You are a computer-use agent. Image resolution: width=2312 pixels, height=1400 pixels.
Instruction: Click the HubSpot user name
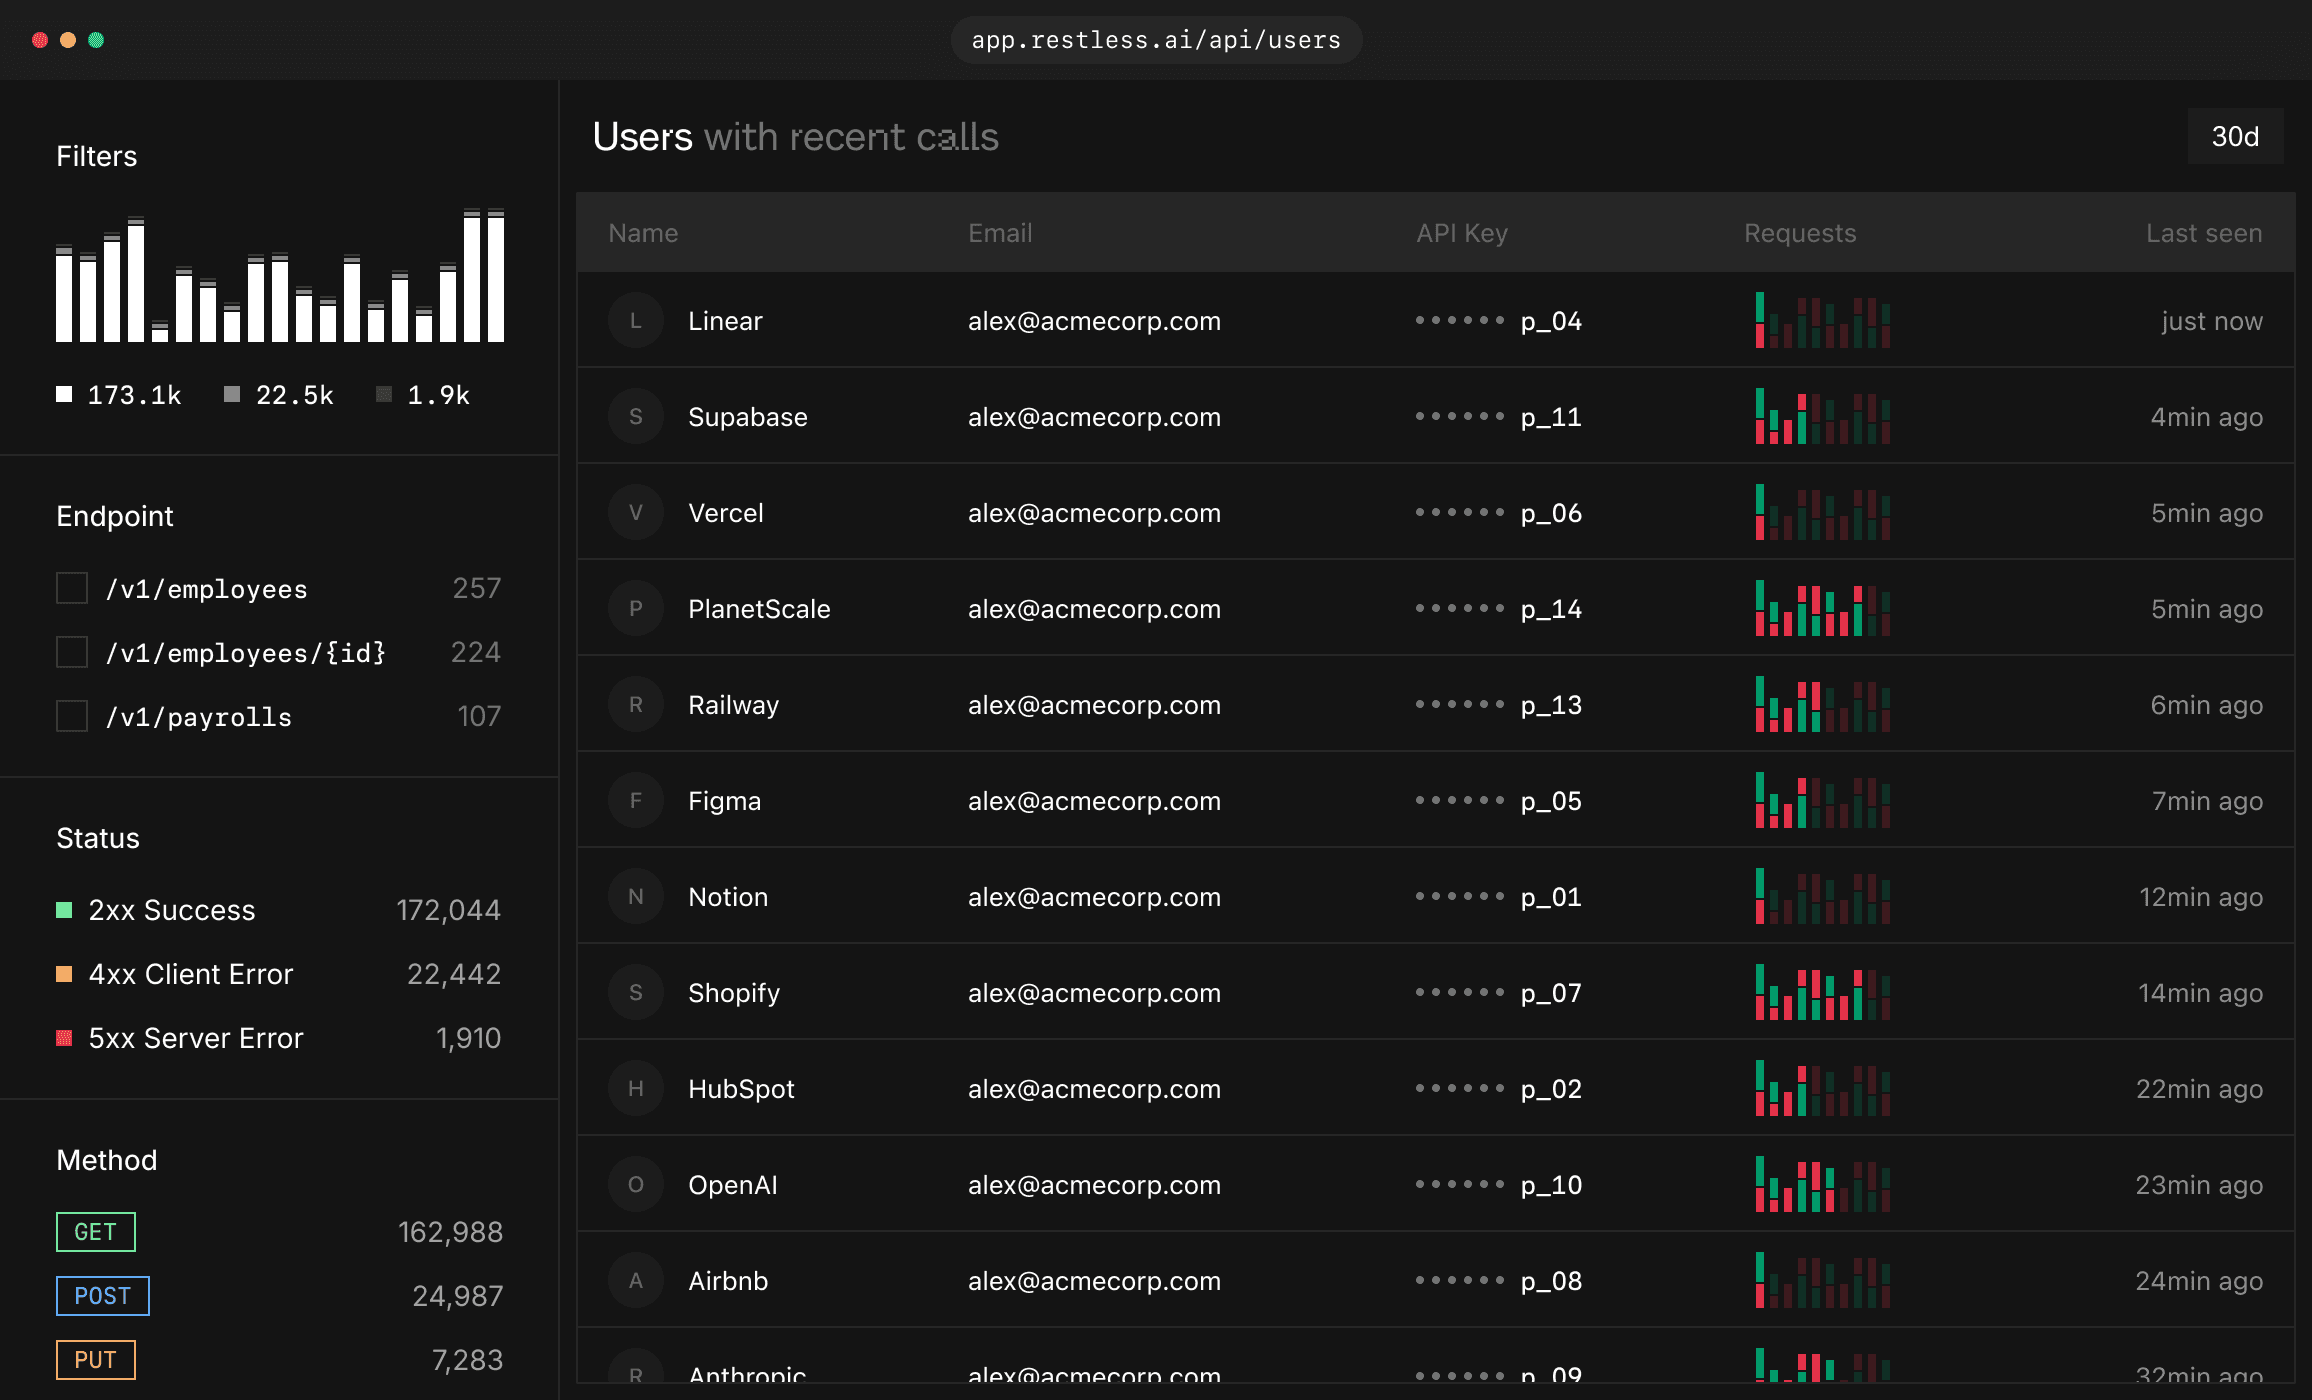[741, 1089]
